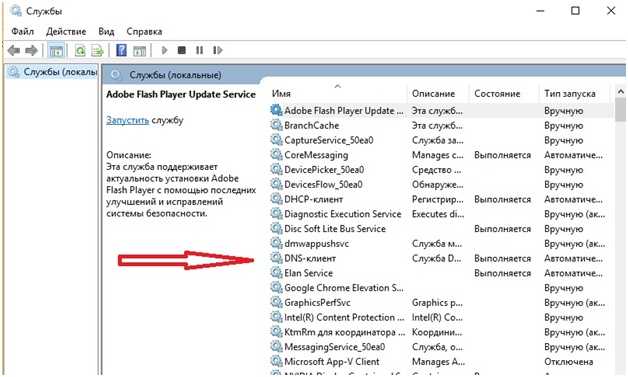Select the CoreMessaging service name
This screenshot has width=628, height=377.
coord(316,155)
